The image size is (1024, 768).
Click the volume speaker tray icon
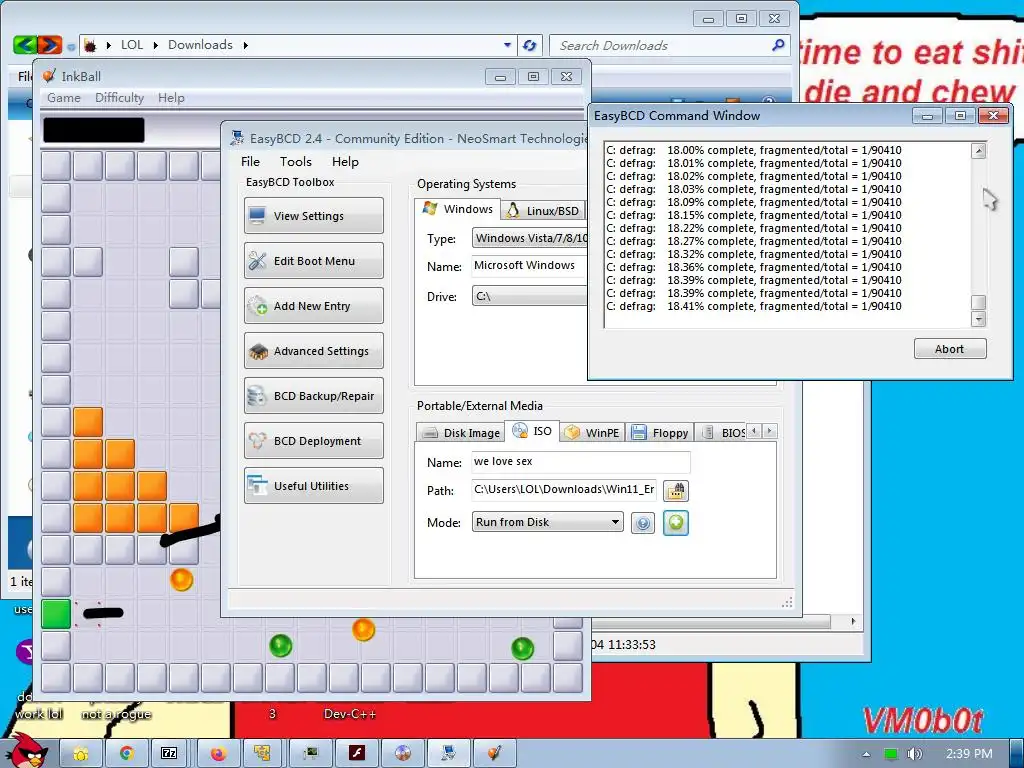coord(915,754)
